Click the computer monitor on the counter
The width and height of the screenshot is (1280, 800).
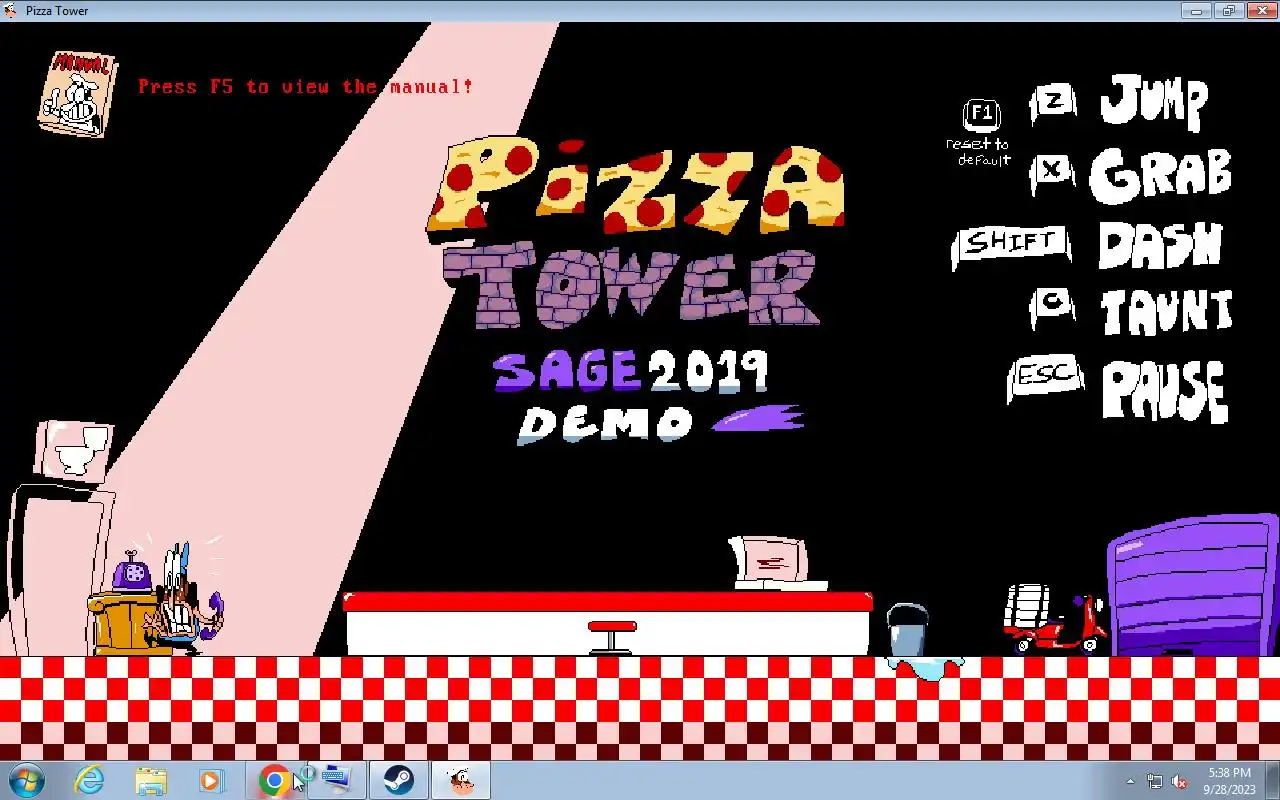770,562
